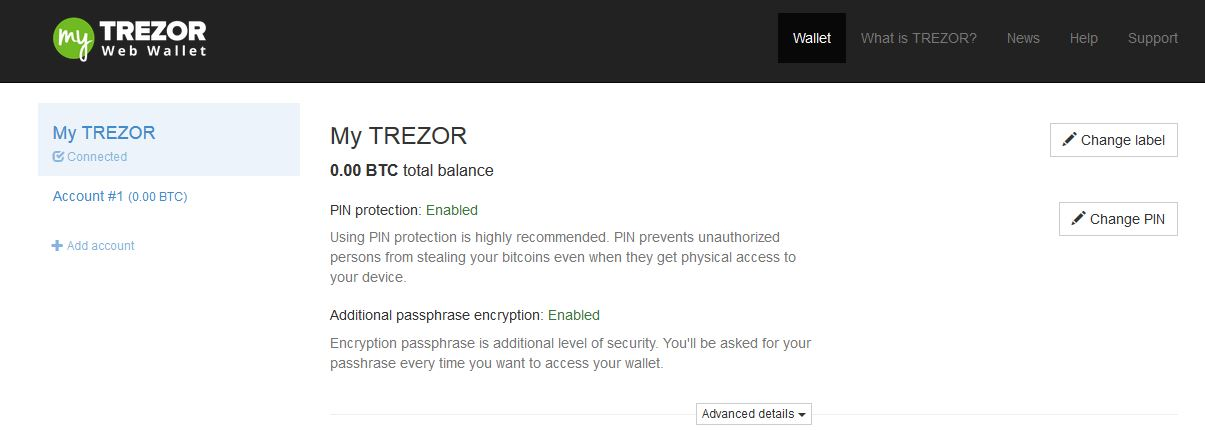Click the PIN protection Enabled status
Screen dimensions: 1205x442
pyautogui.click(x=452, y=210)
